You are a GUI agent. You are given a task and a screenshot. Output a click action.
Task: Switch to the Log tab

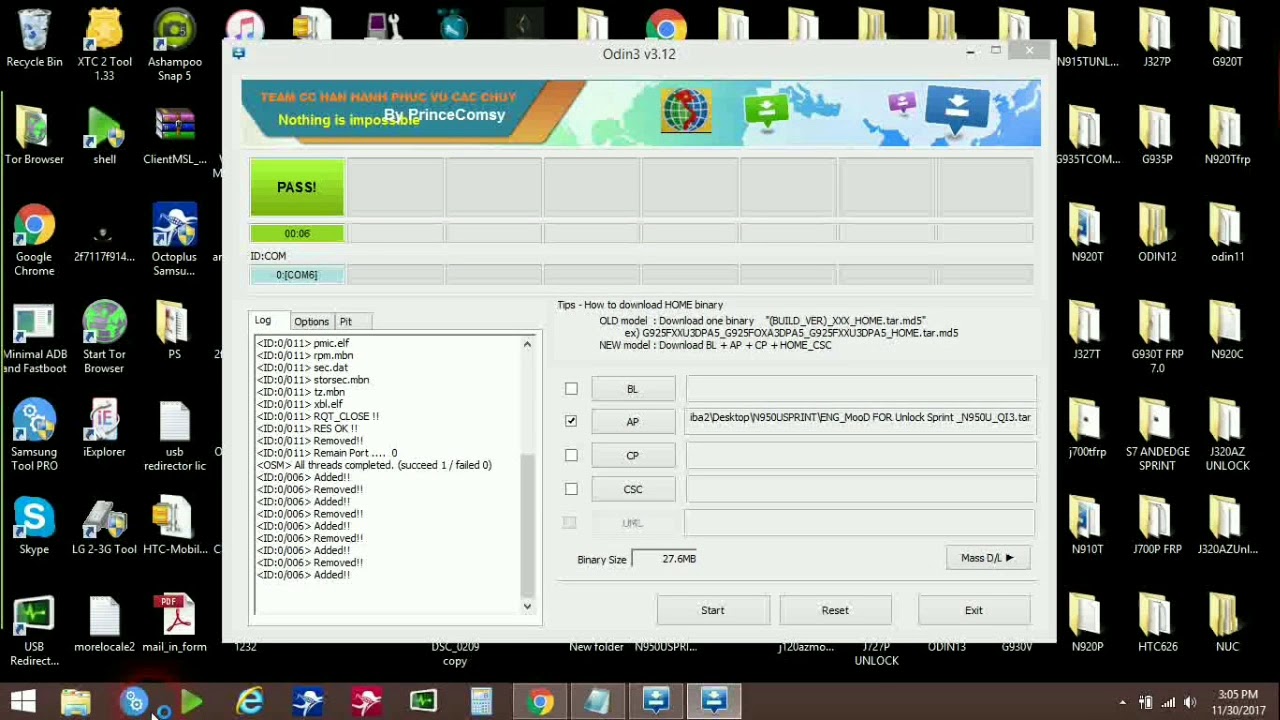[263, 320]
